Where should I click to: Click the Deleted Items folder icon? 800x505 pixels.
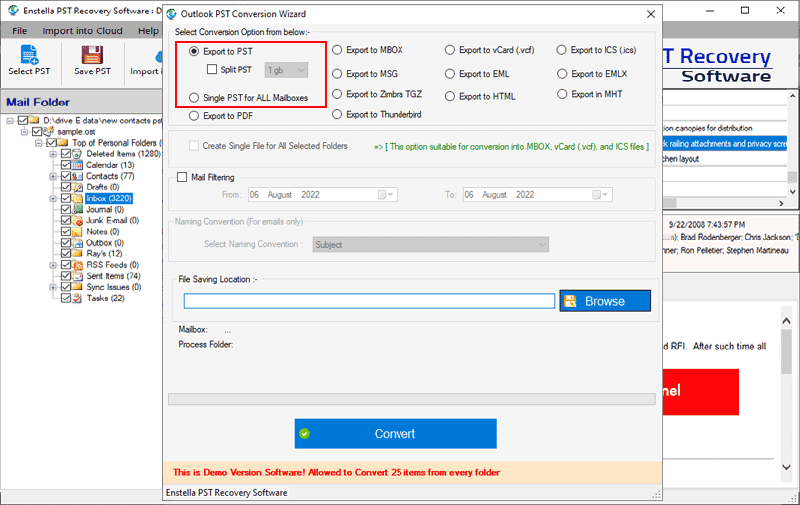[x=78, y=154]
